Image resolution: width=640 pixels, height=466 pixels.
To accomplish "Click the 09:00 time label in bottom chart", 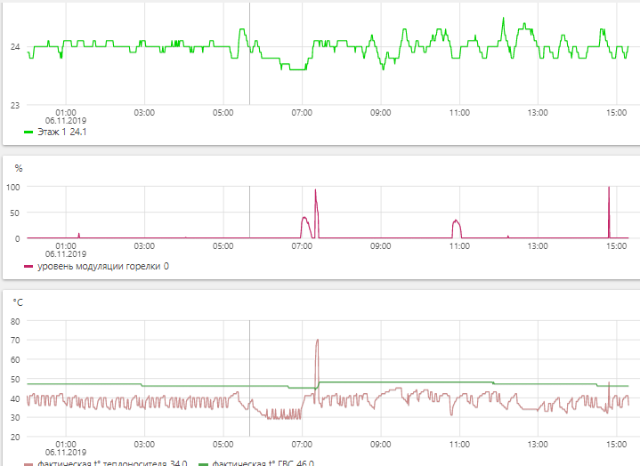I will pos(380,444).
